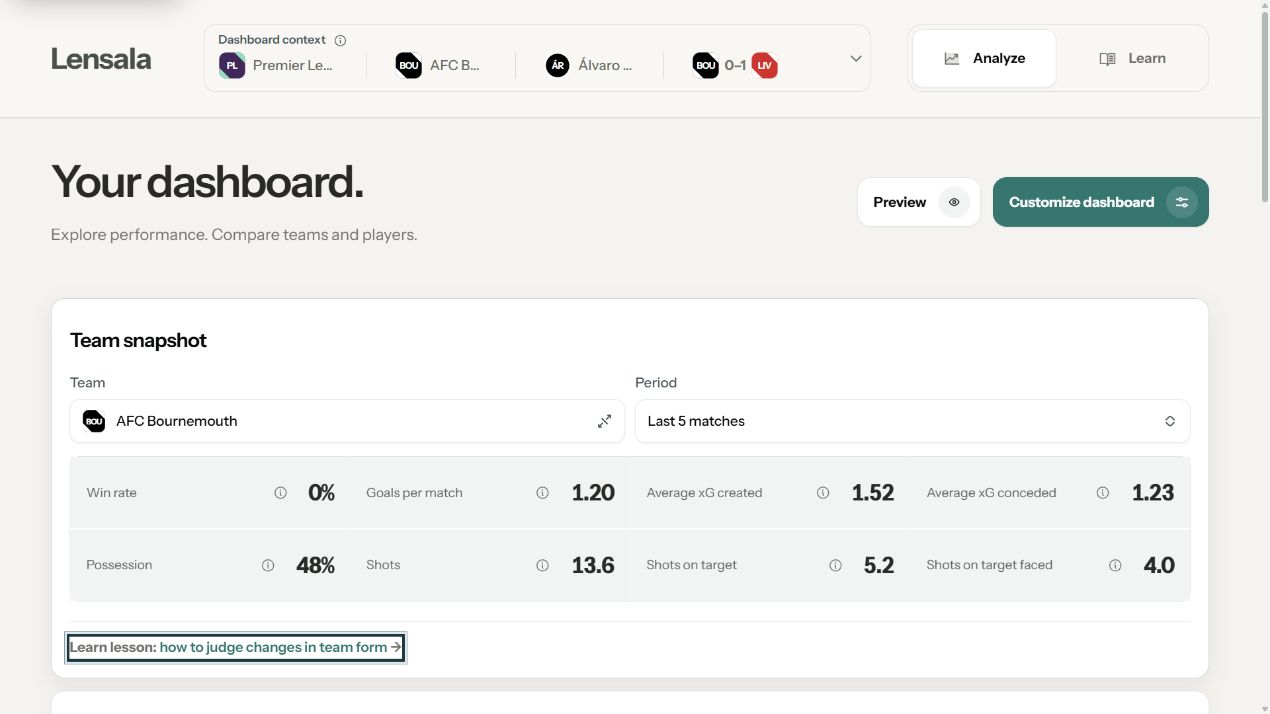This screenshot has height=714, width=1270.
Task: Click the Shots value 13.6
Action: [593, 565]
